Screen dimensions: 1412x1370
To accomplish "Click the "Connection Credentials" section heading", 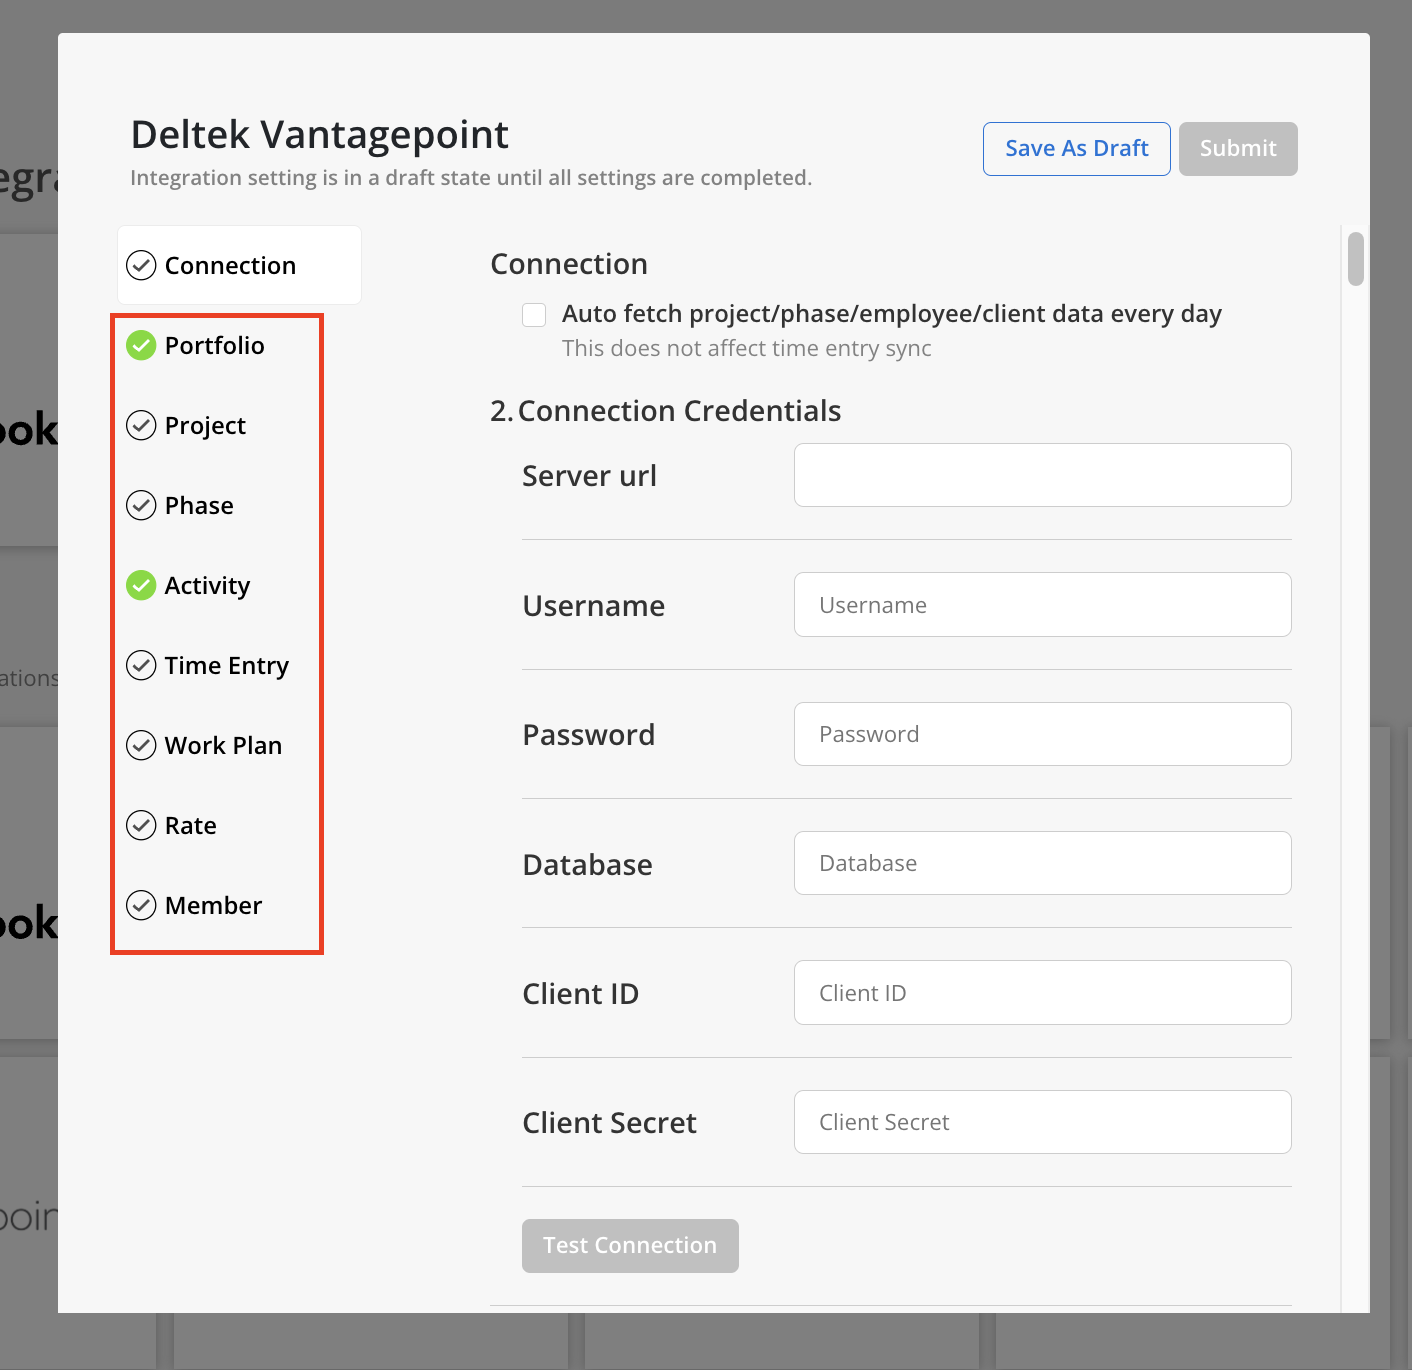I will tap(679, 411).
